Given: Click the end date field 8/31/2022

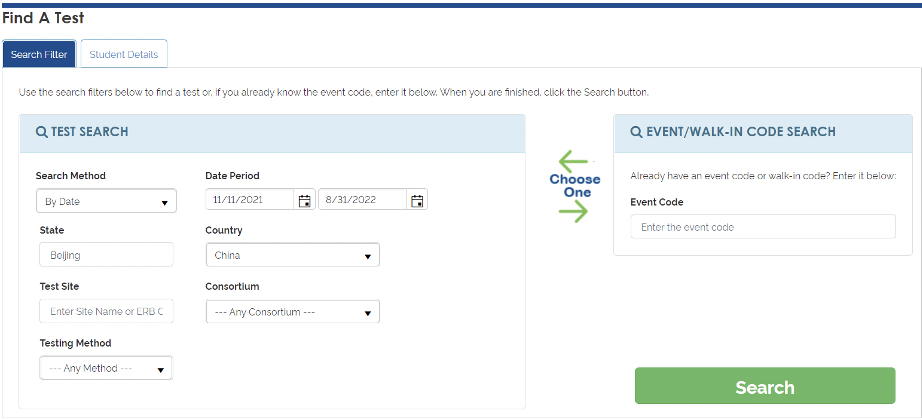Looking at the screenshot, I should click(364, 201).
